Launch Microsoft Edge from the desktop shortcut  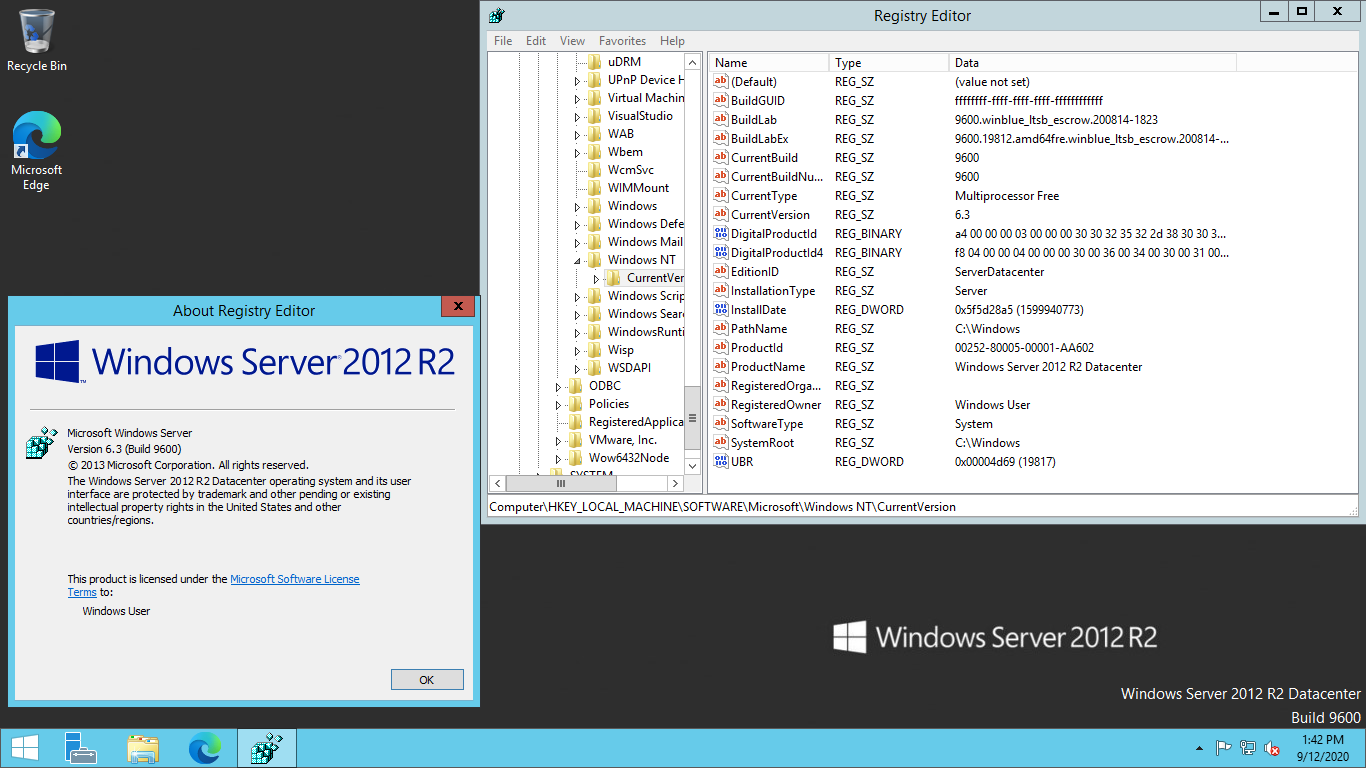pyautogui.click(x=37, y=150)
